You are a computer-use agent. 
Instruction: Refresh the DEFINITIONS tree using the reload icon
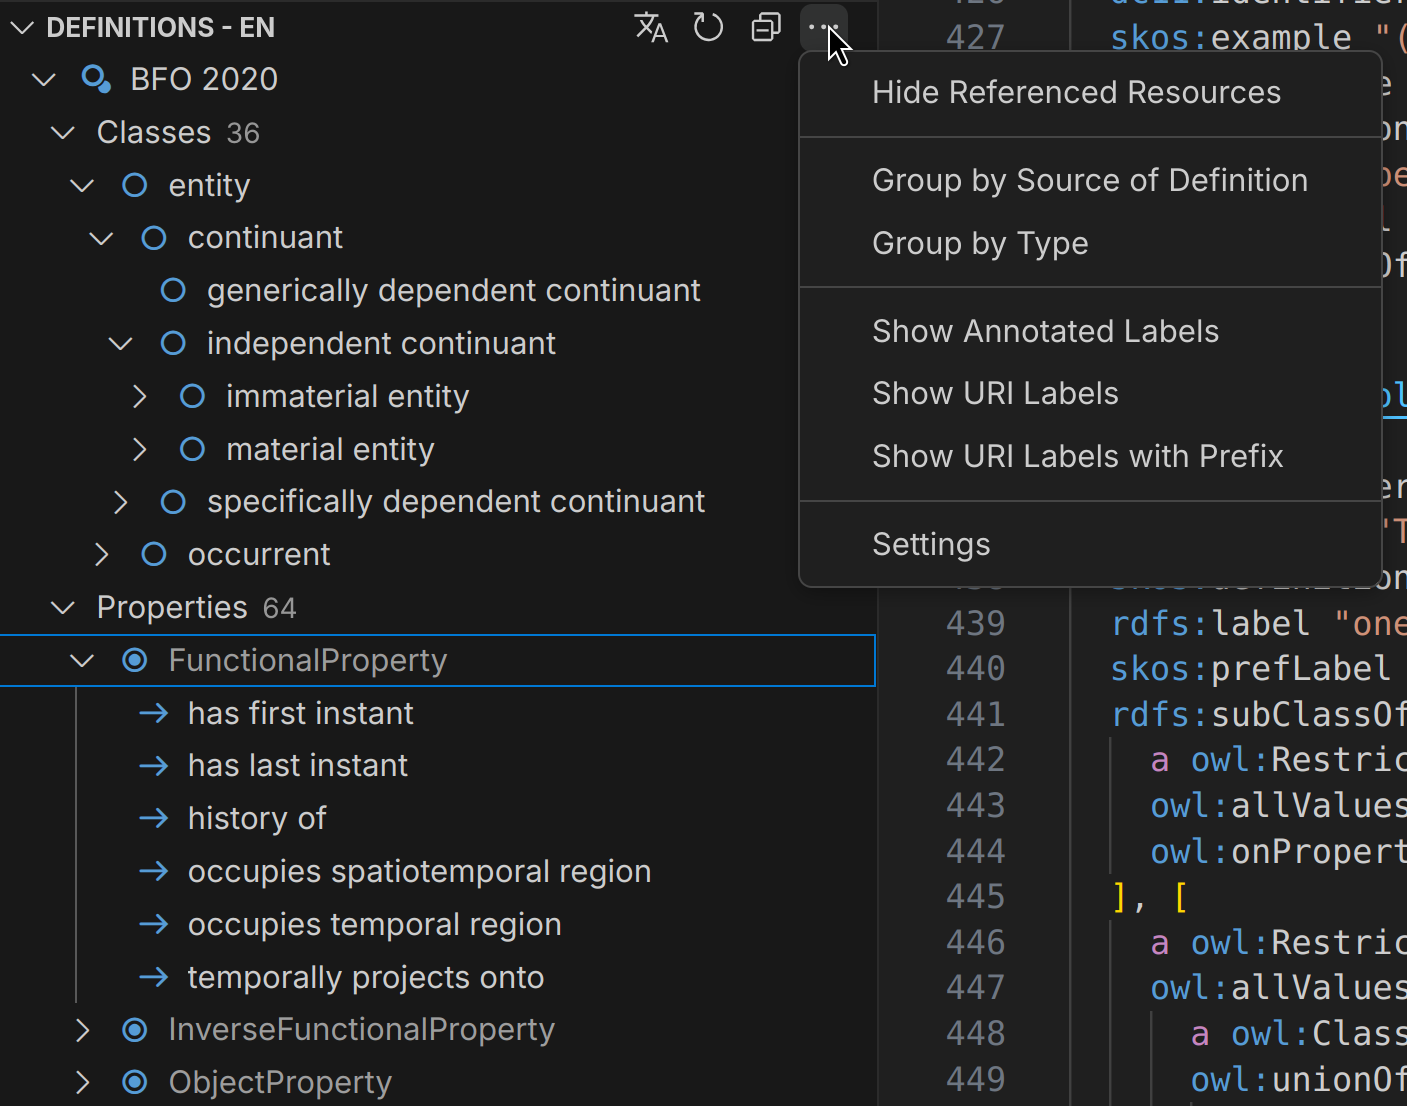coord(708,27)
